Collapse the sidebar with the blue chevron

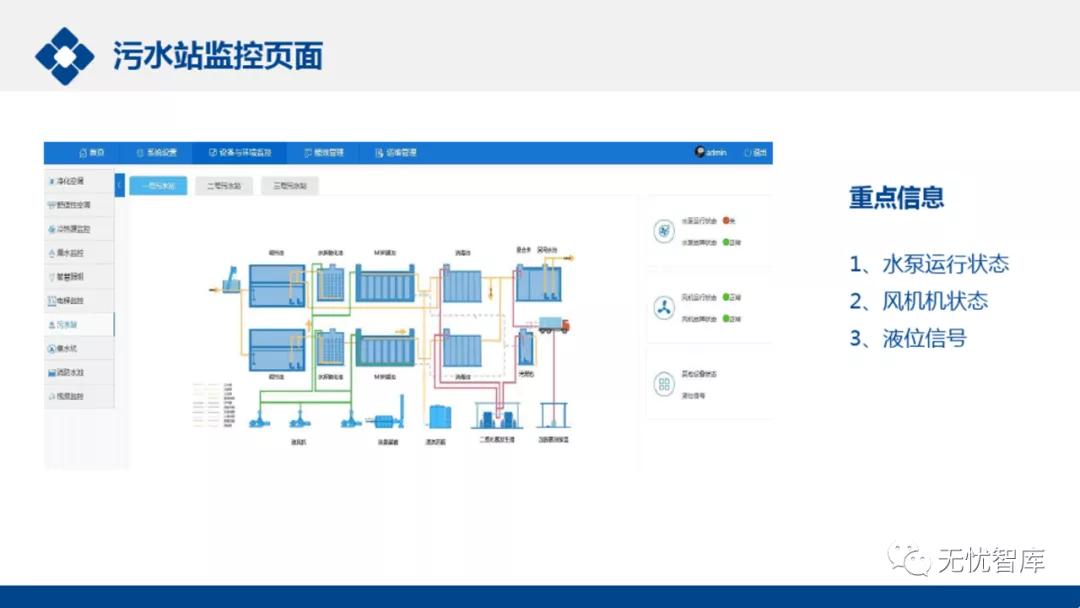(x=120, y=186)
